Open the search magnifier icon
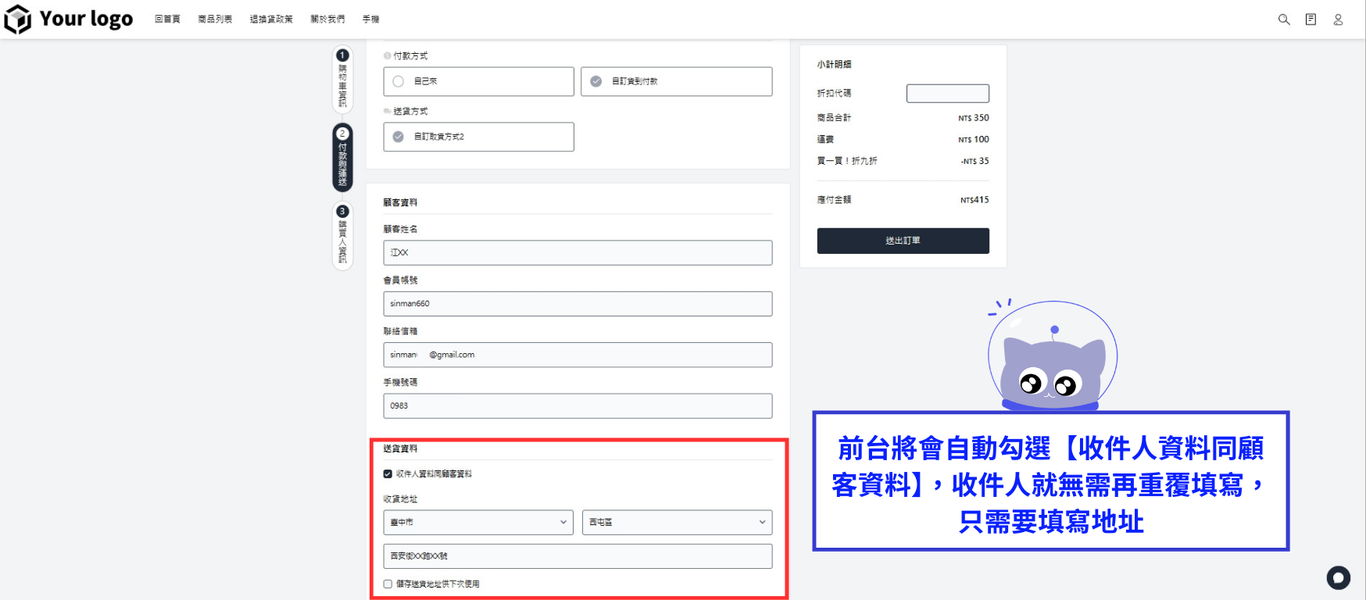Screen dimensions: 1366x600 point(1284,19)
